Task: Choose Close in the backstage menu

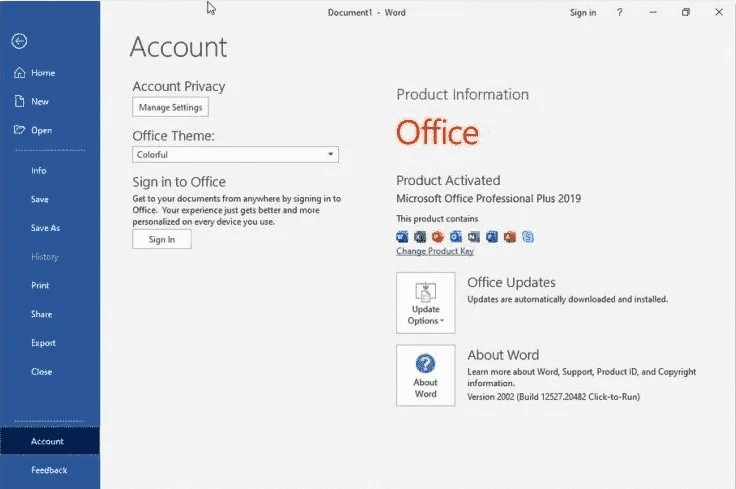Action: (x=41, y=372)
